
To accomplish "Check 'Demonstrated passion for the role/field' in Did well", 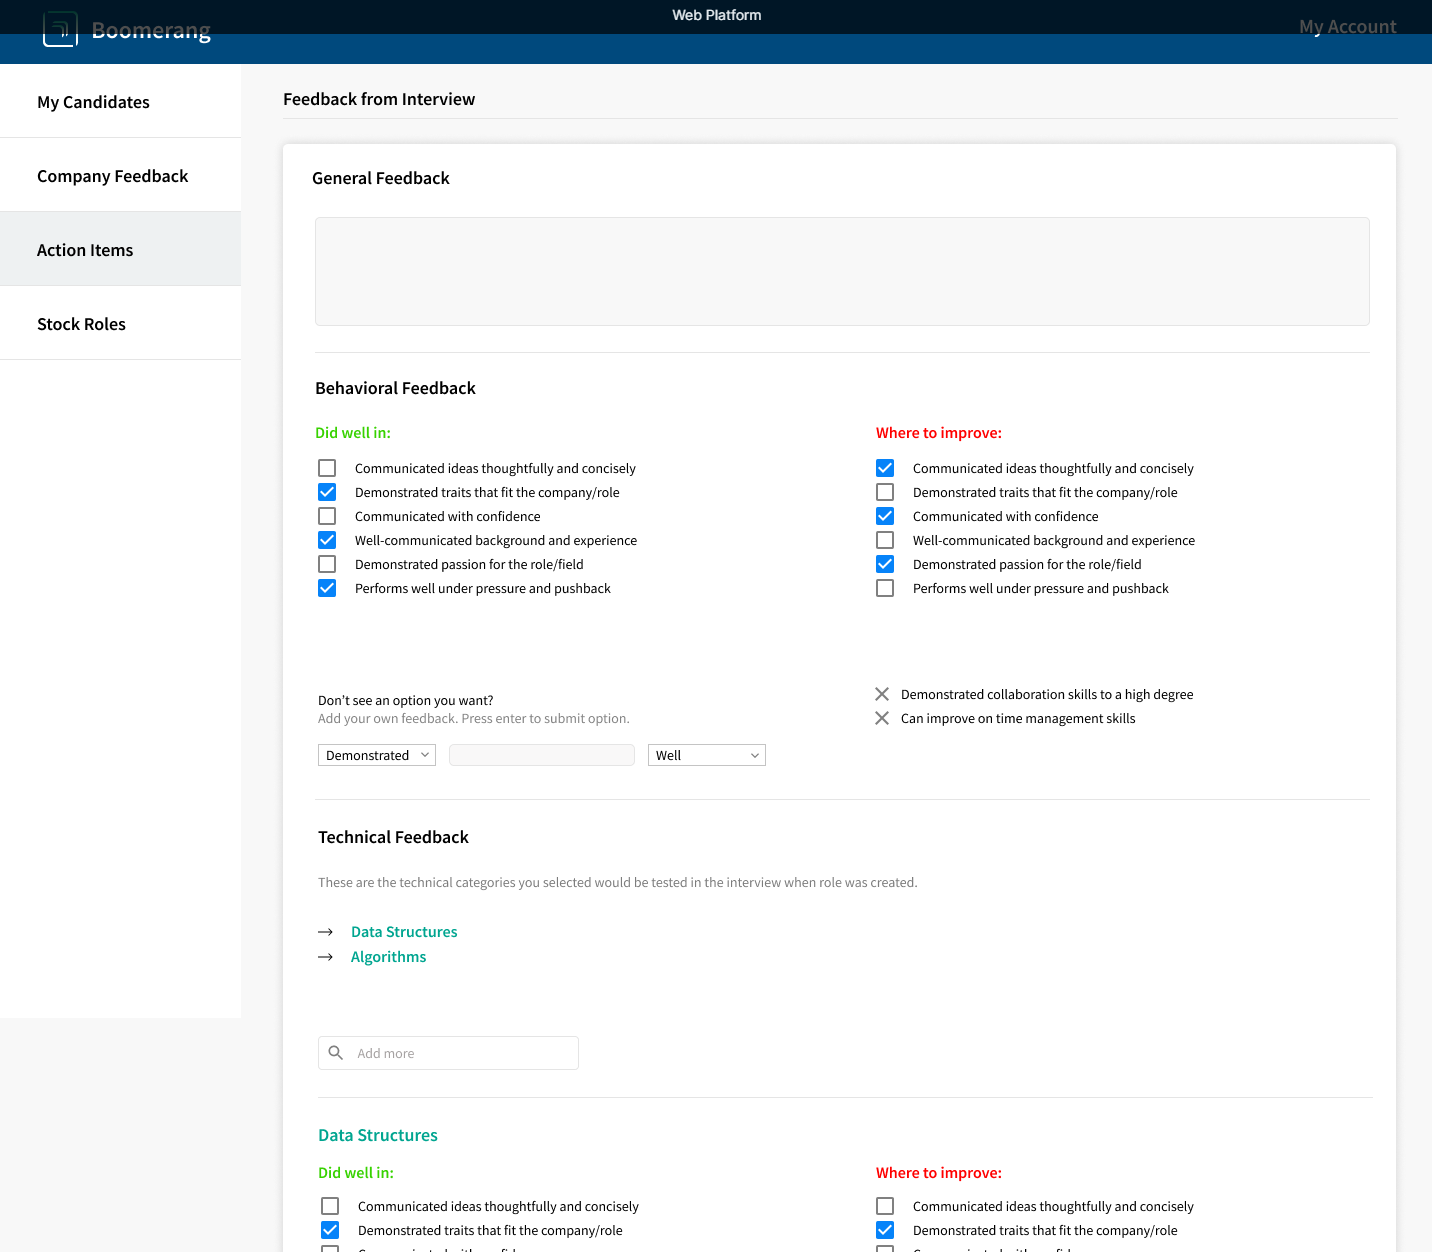I will (x=327, y=564).
